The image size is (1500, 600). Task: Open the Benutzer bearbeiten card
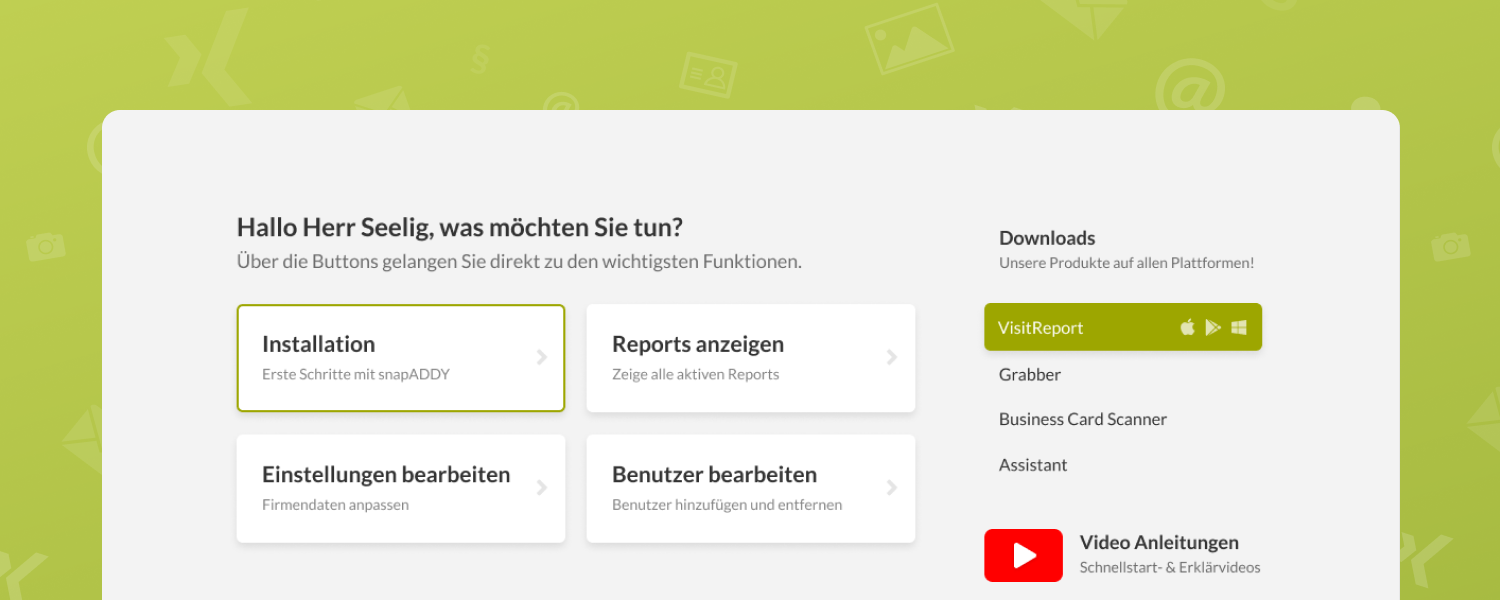(x=751, y=488)
